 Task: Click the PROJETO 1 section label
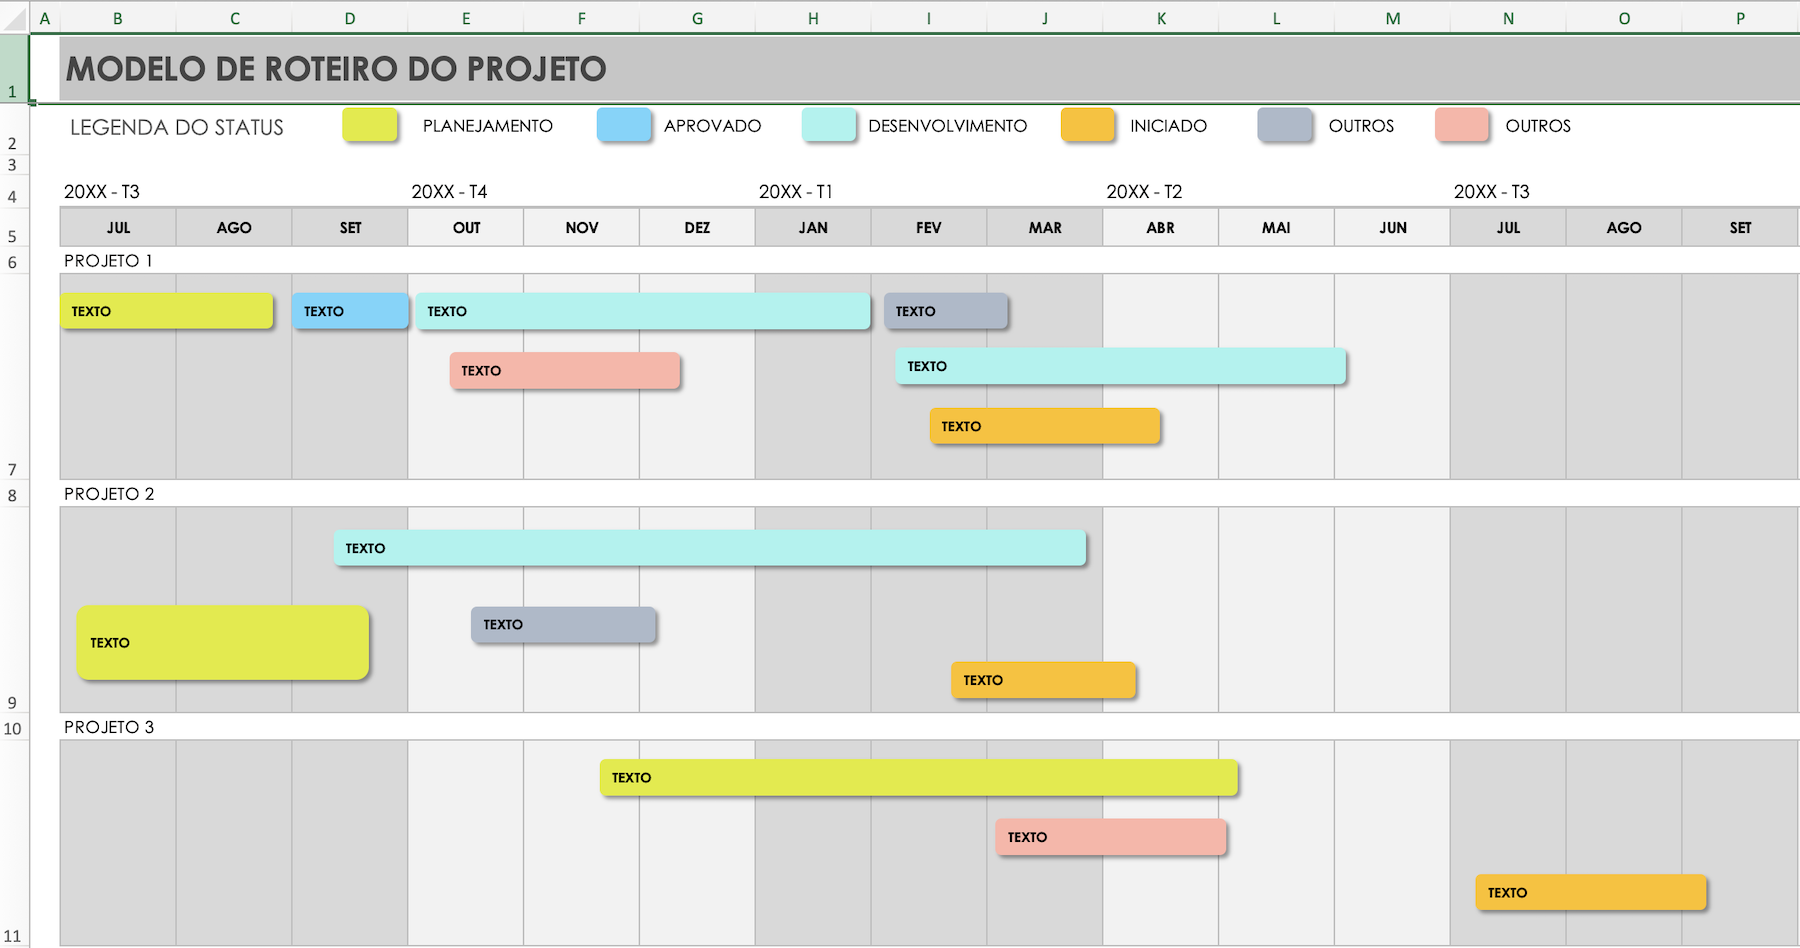(x=108, y=261)
